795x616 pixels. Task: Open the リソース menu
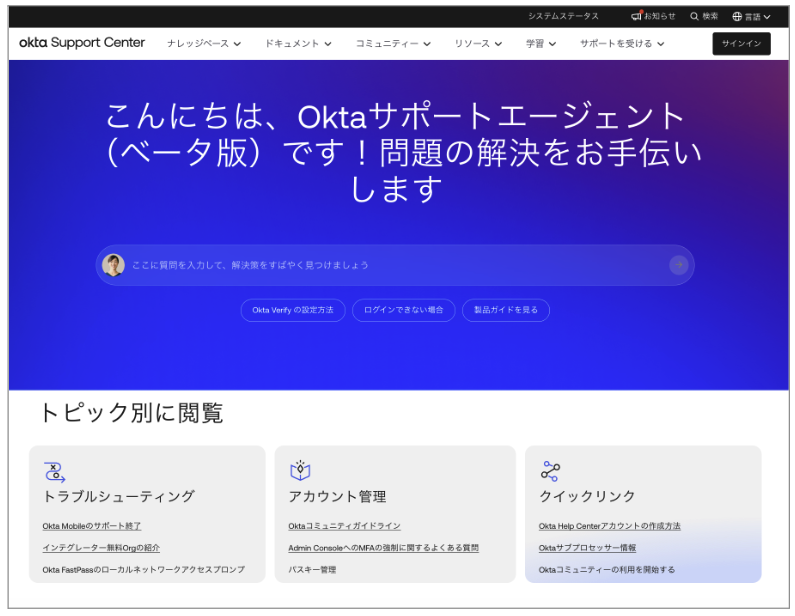tap(478, 44)
